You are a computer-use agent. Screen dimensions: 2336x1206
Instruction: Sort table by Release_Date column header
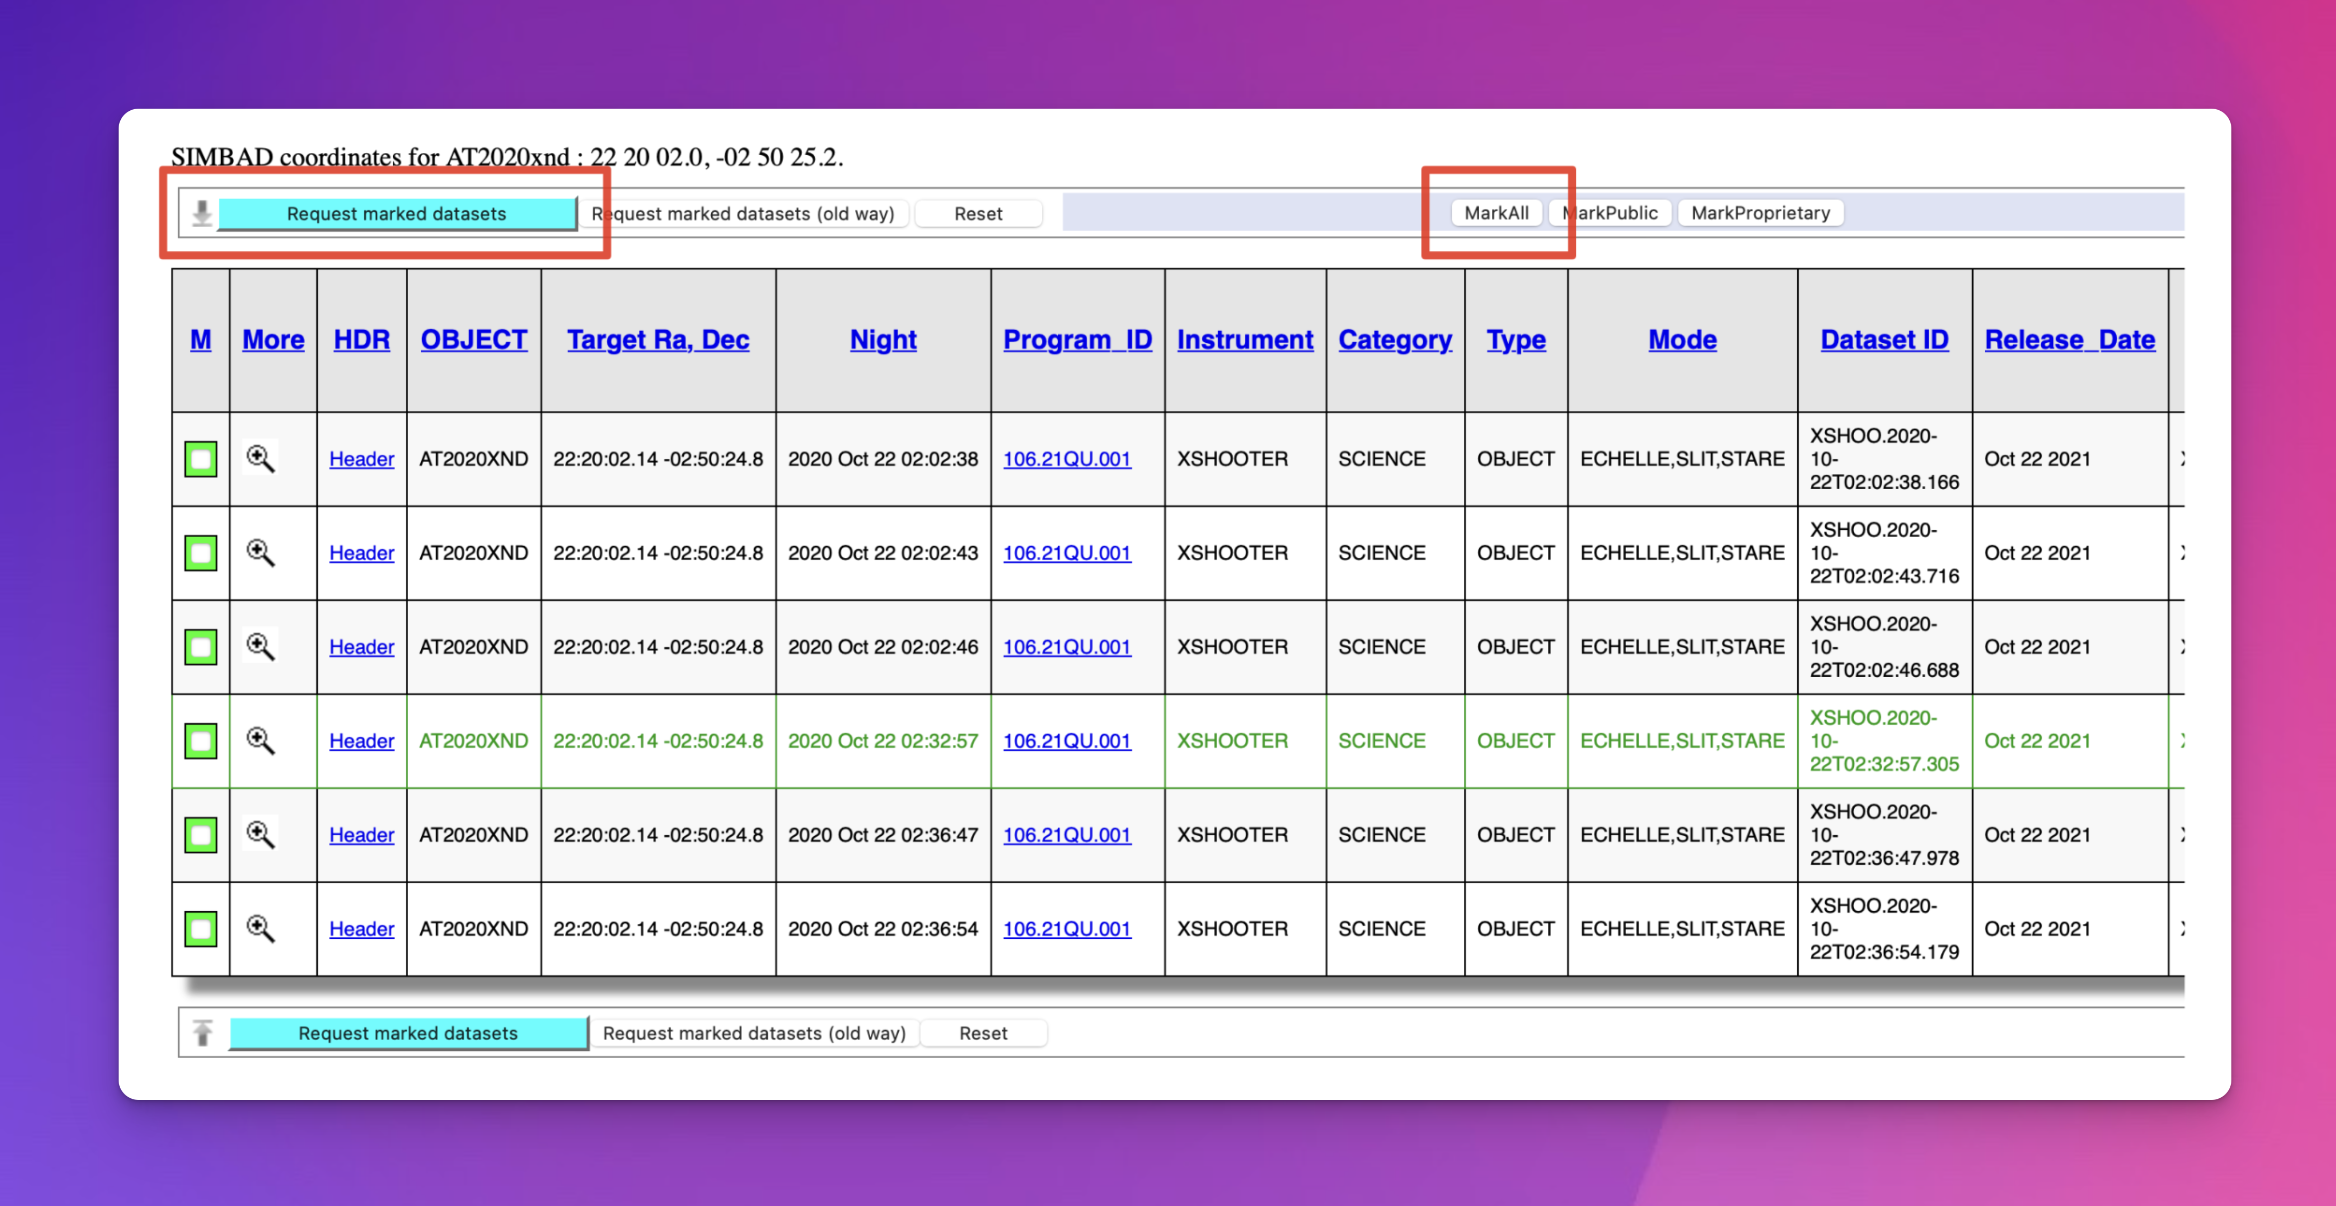tap(2070, 340)
